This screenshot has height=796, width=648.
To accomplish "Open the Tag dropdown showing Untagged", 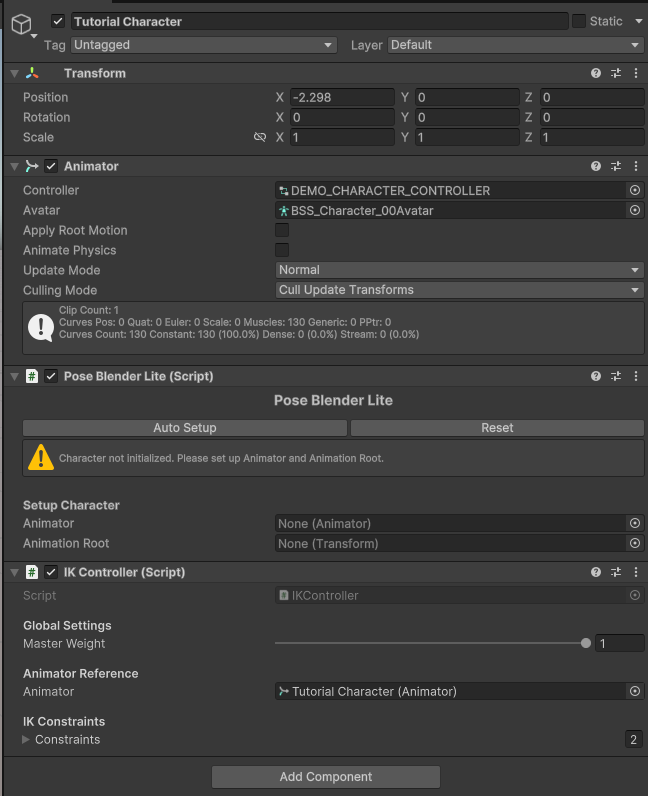I will point(203,45).
